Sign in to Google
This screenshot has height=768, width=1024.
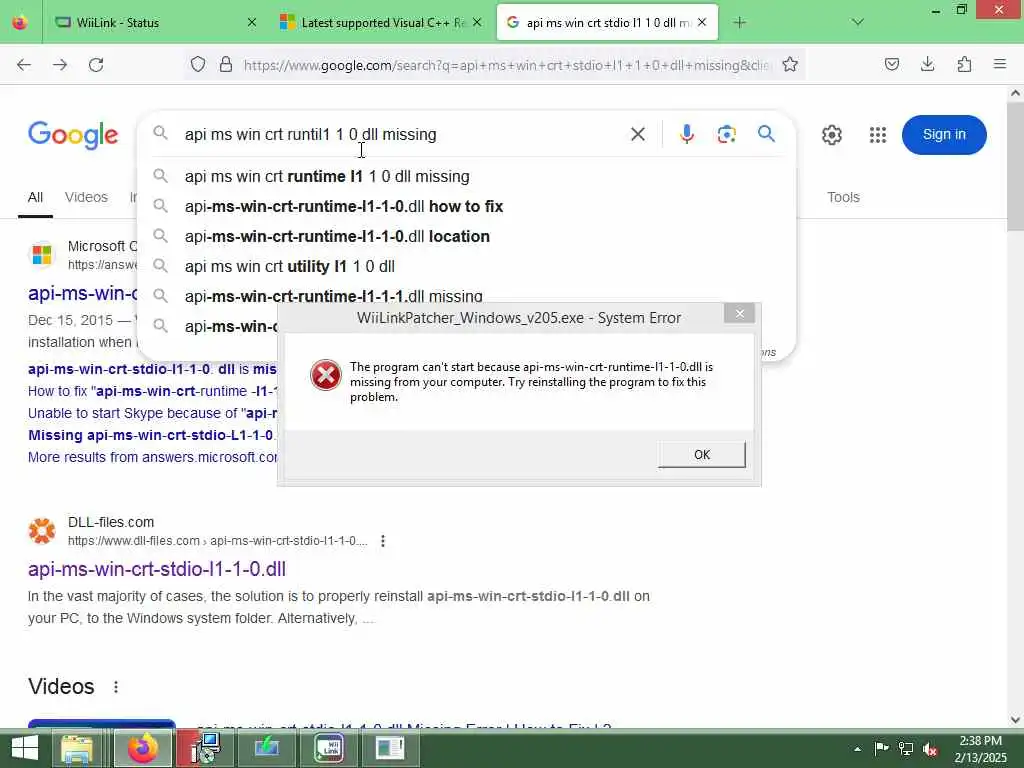[944, 135]
